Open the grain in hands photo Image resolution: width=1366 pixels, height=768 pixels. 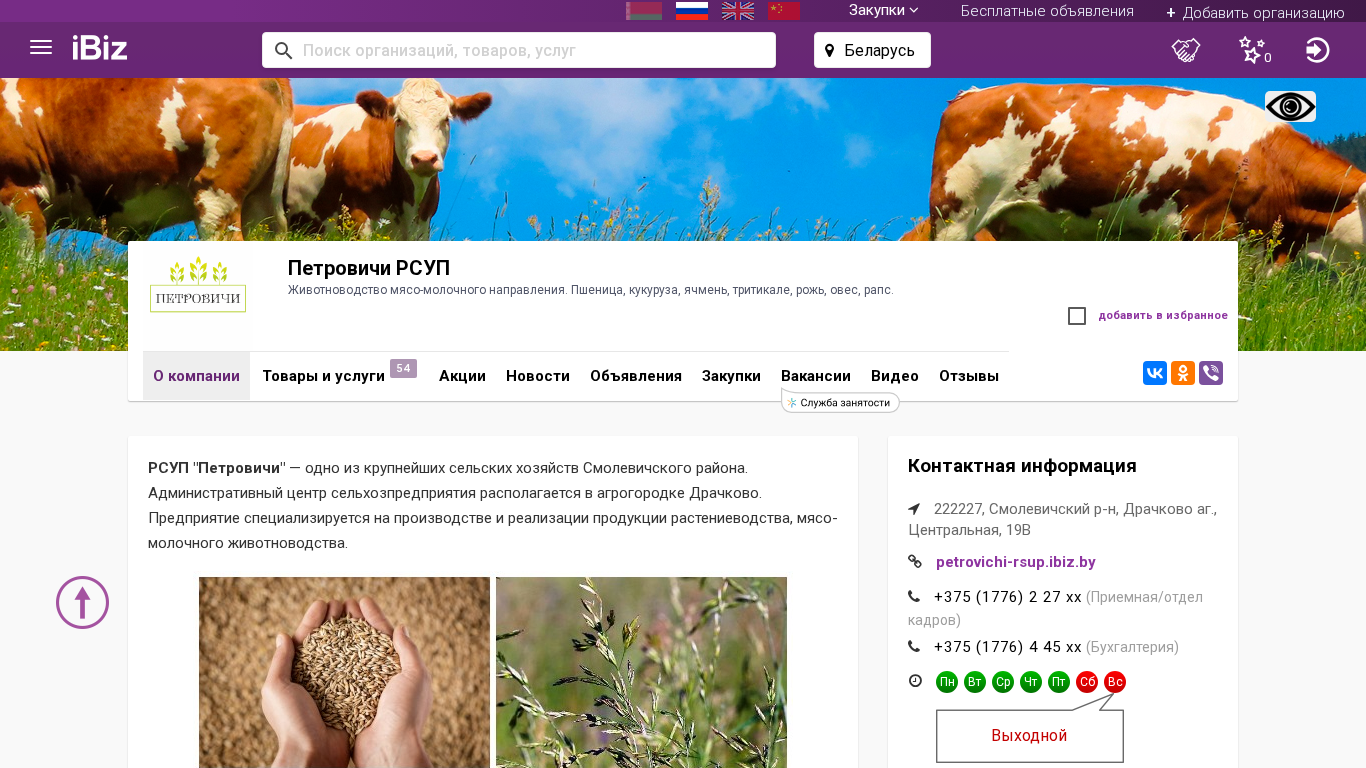coord(344,672)
